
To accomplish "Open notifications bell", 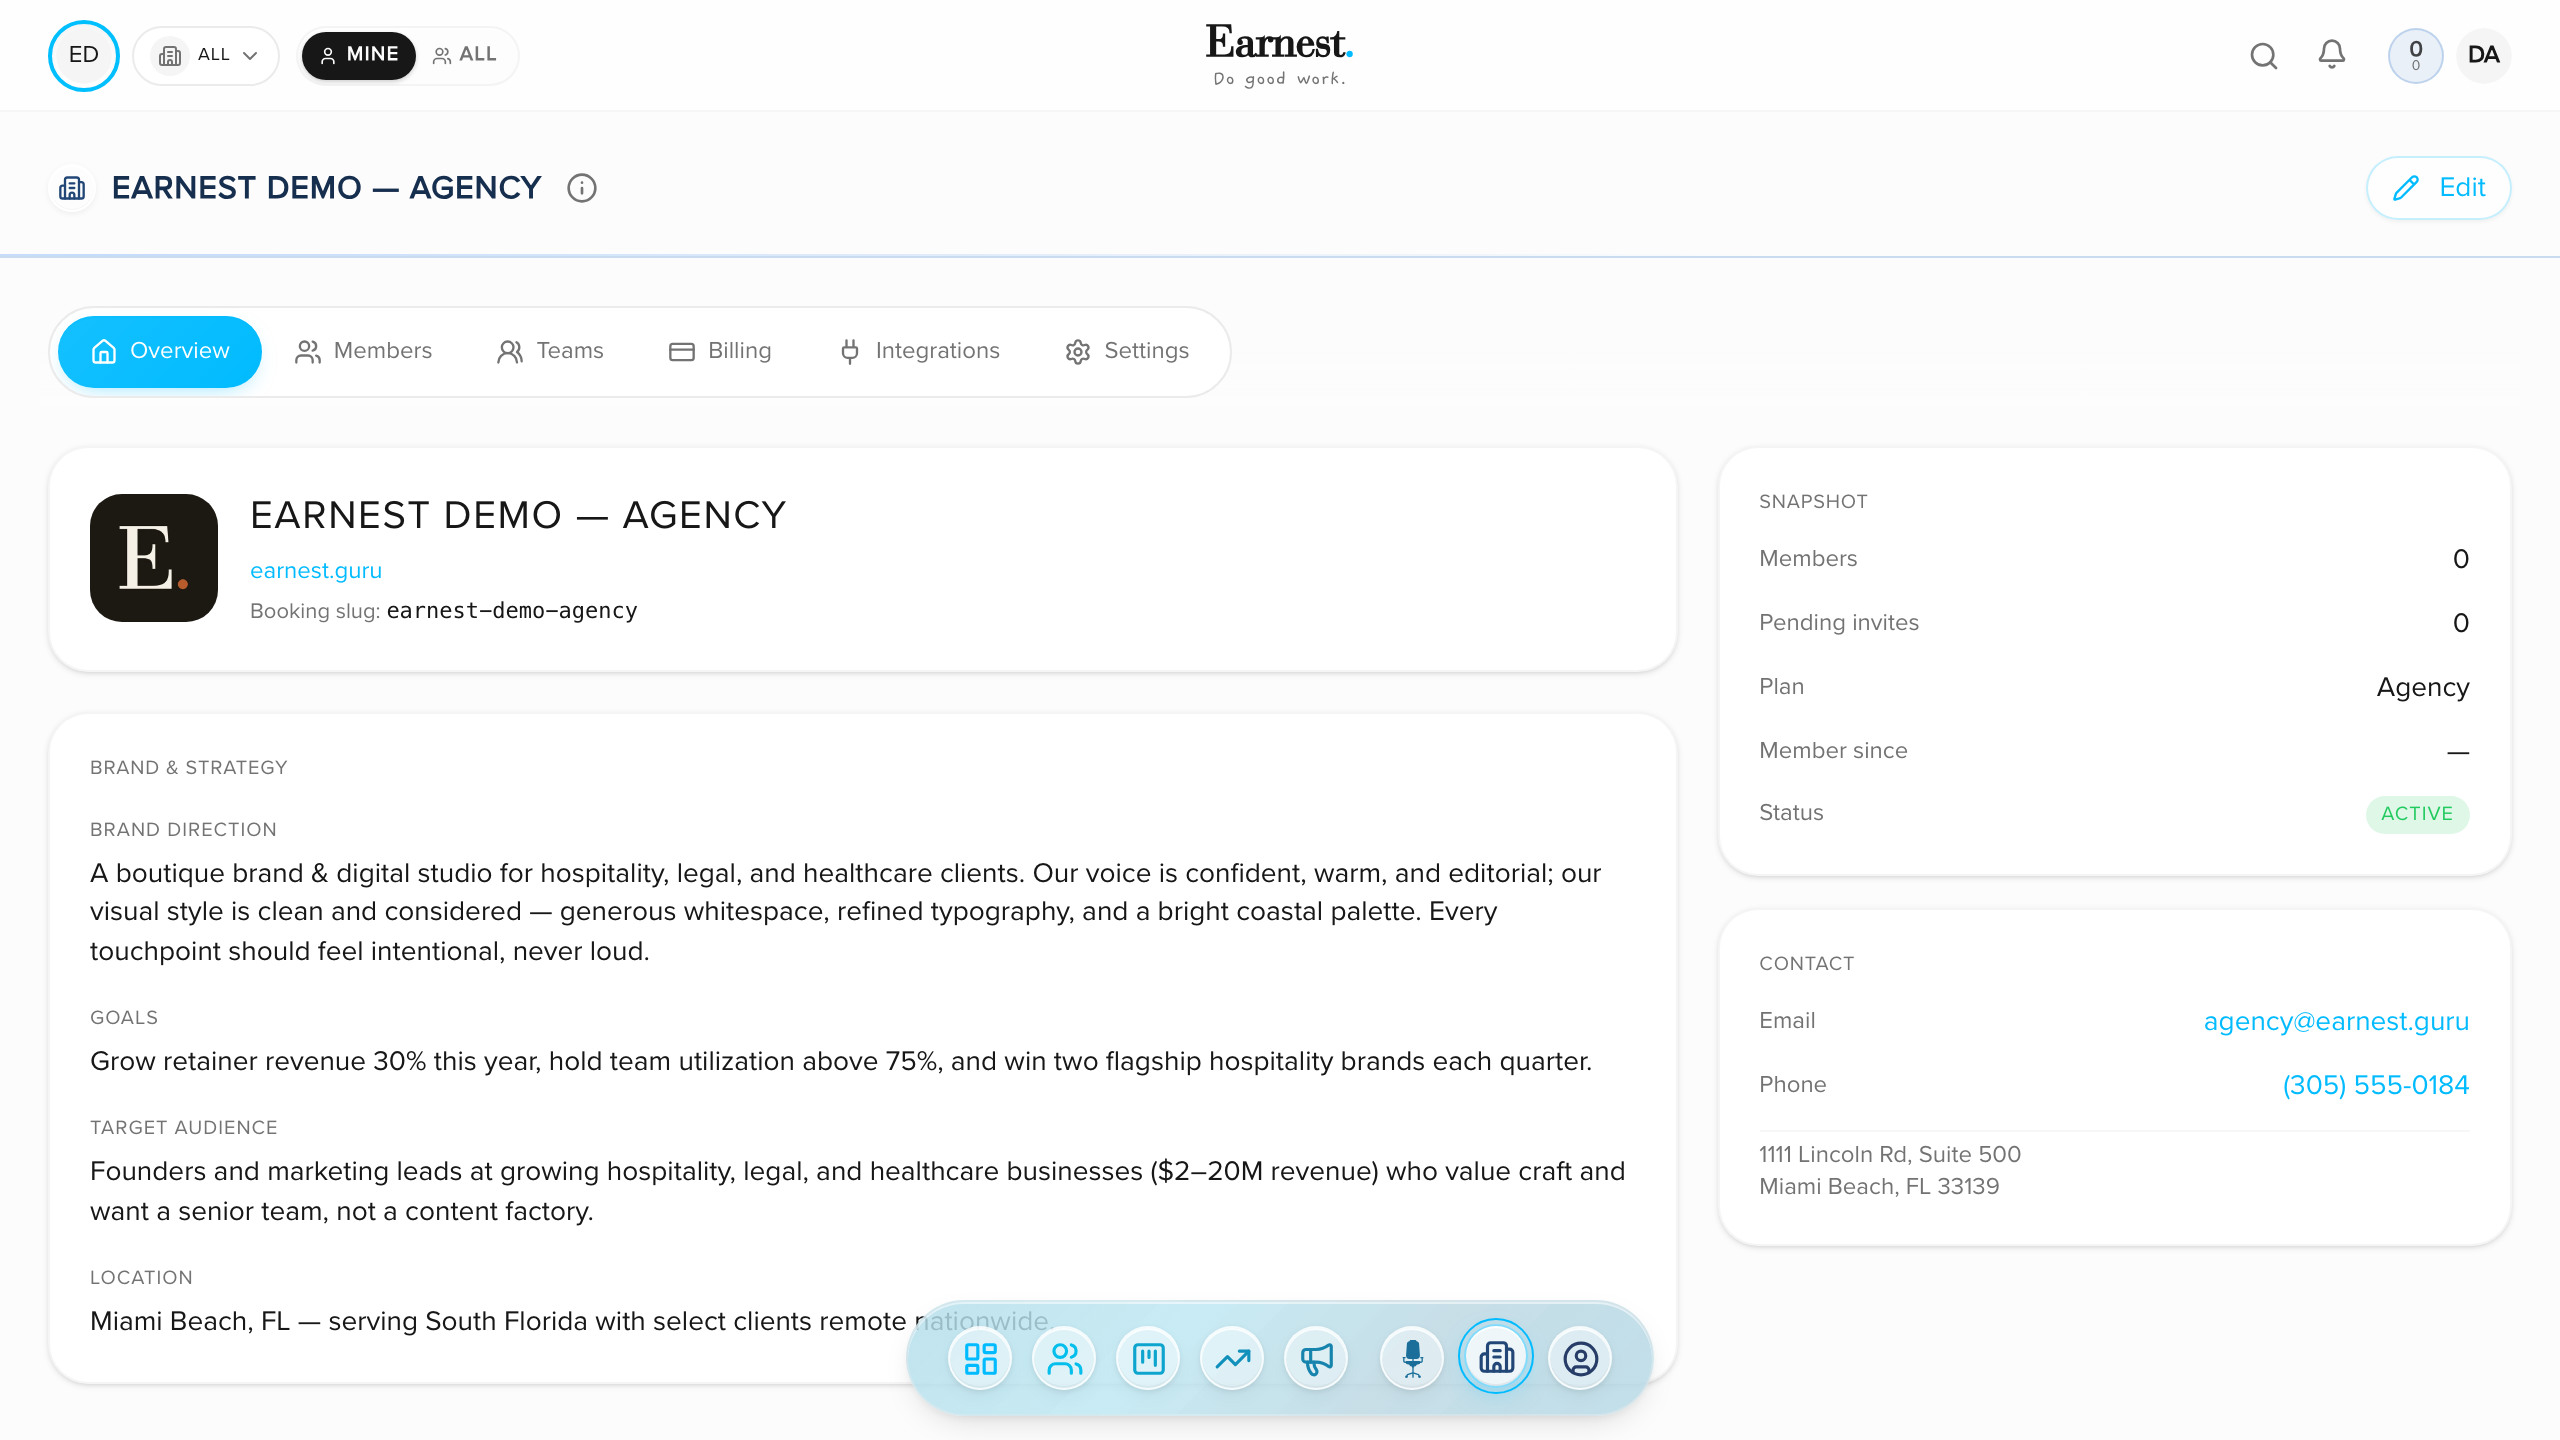I will (x=2332, y=55).
